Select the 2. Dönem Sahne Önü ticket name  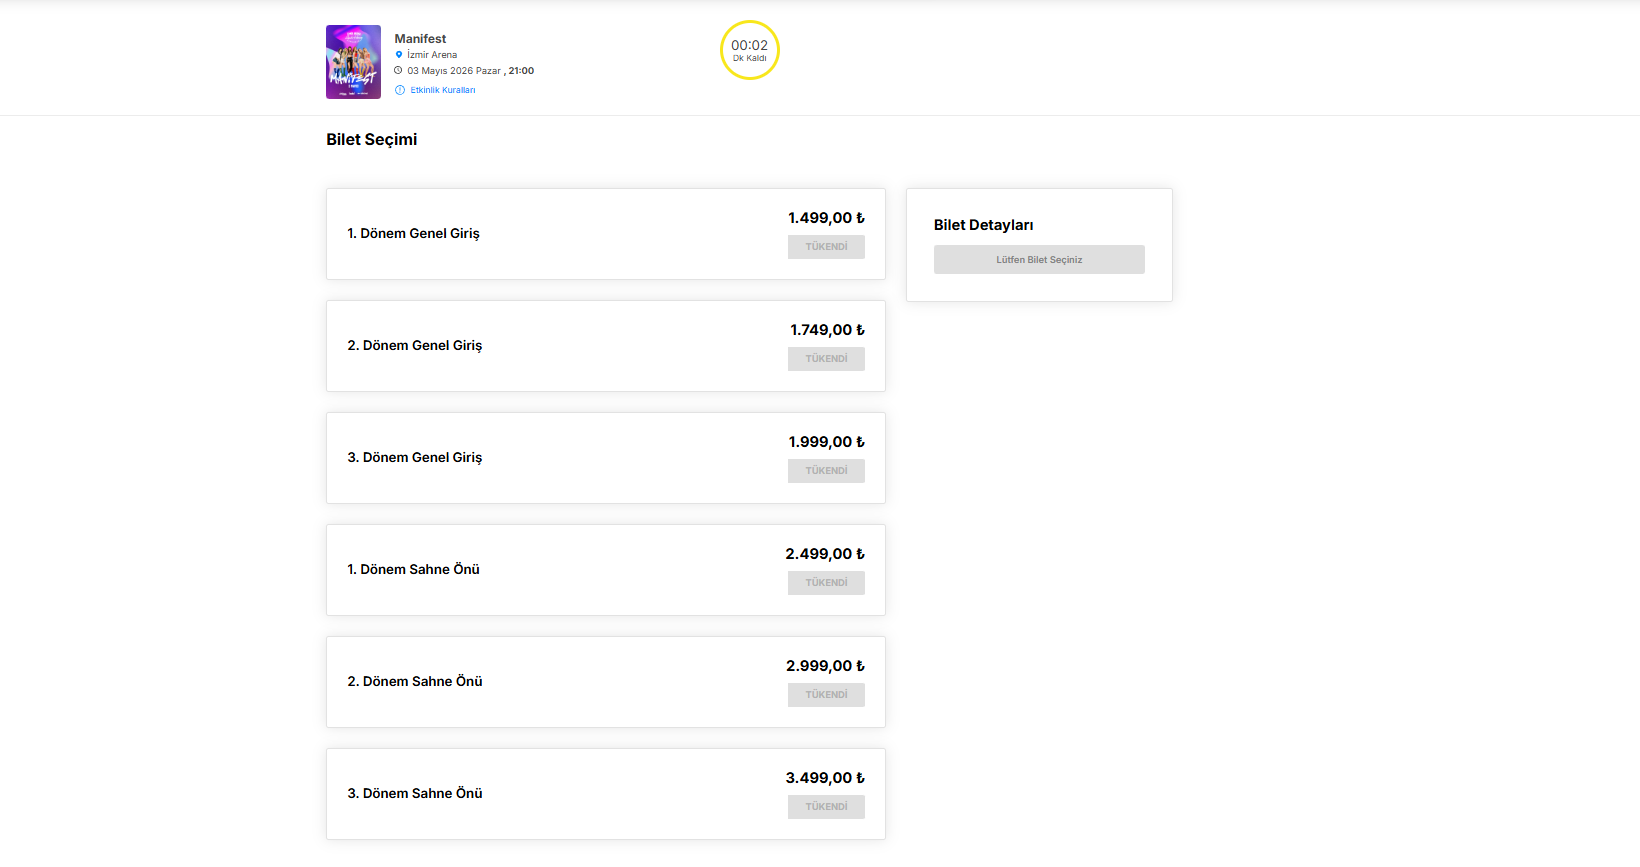click(414, 682)
